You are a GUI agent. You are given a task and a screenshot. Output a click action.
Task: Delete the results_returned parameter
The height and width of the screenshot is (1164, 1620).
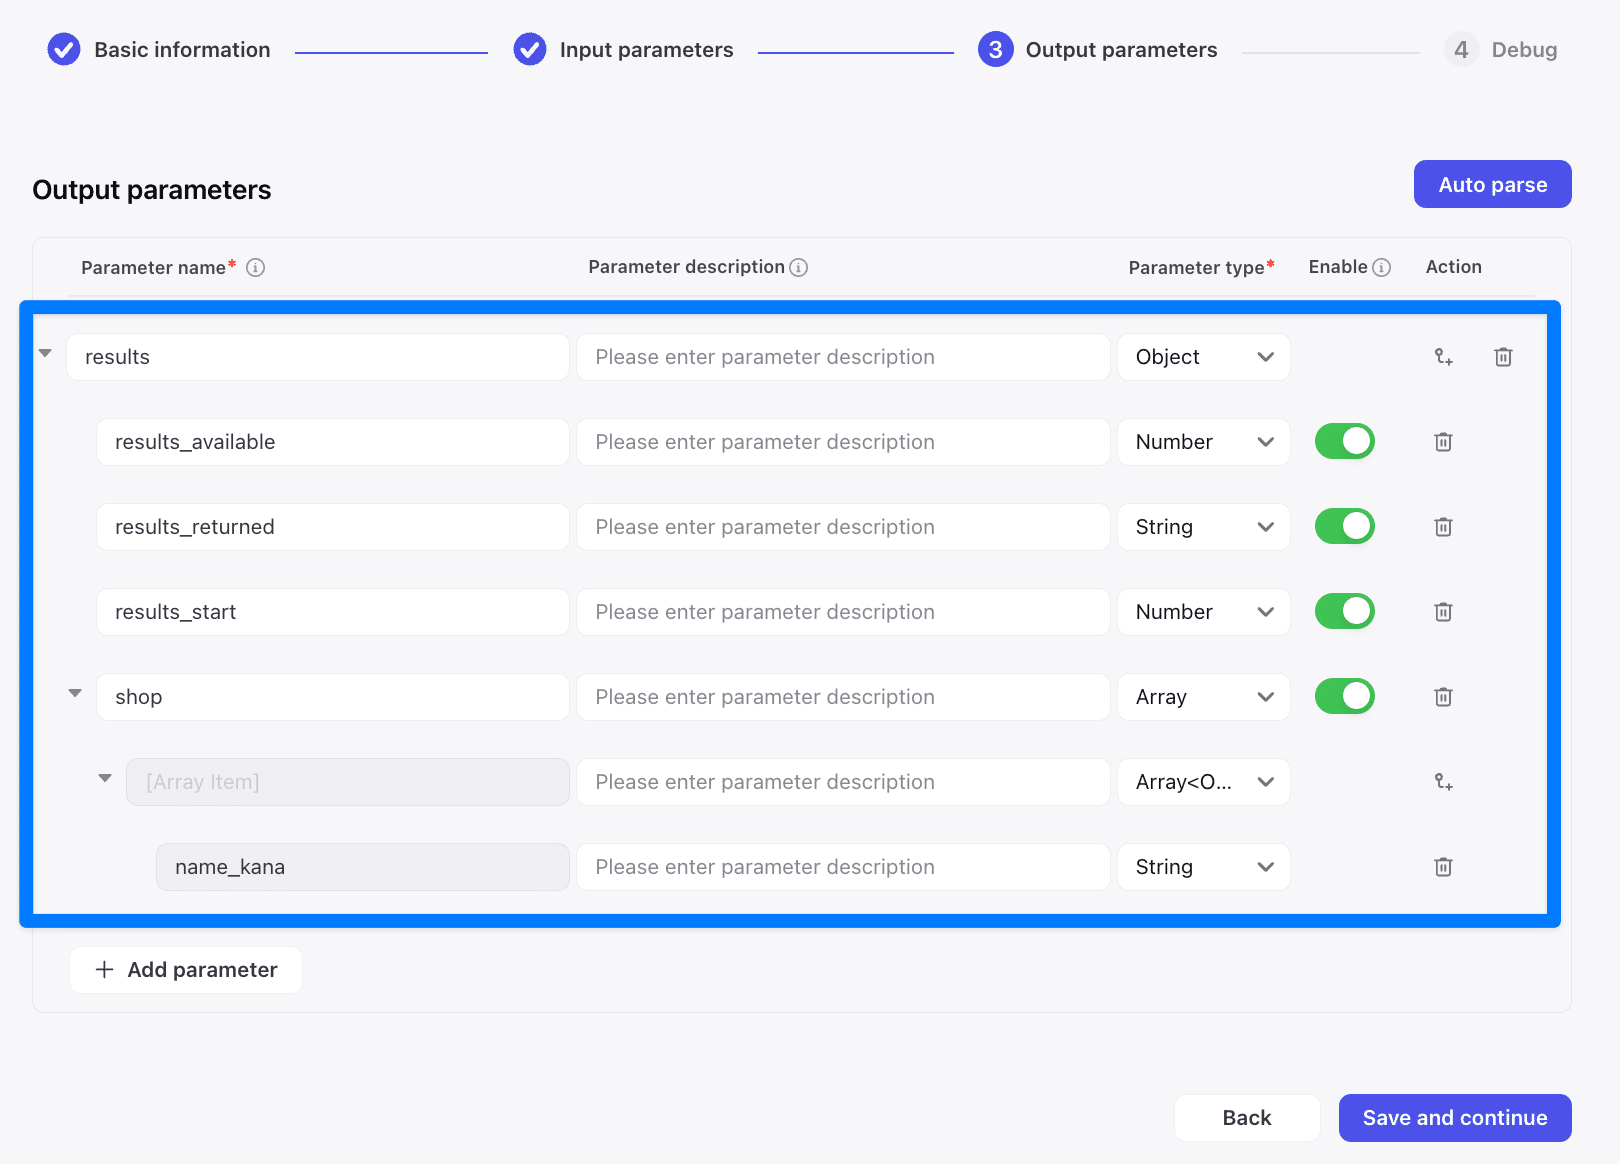pos(1443,527)
